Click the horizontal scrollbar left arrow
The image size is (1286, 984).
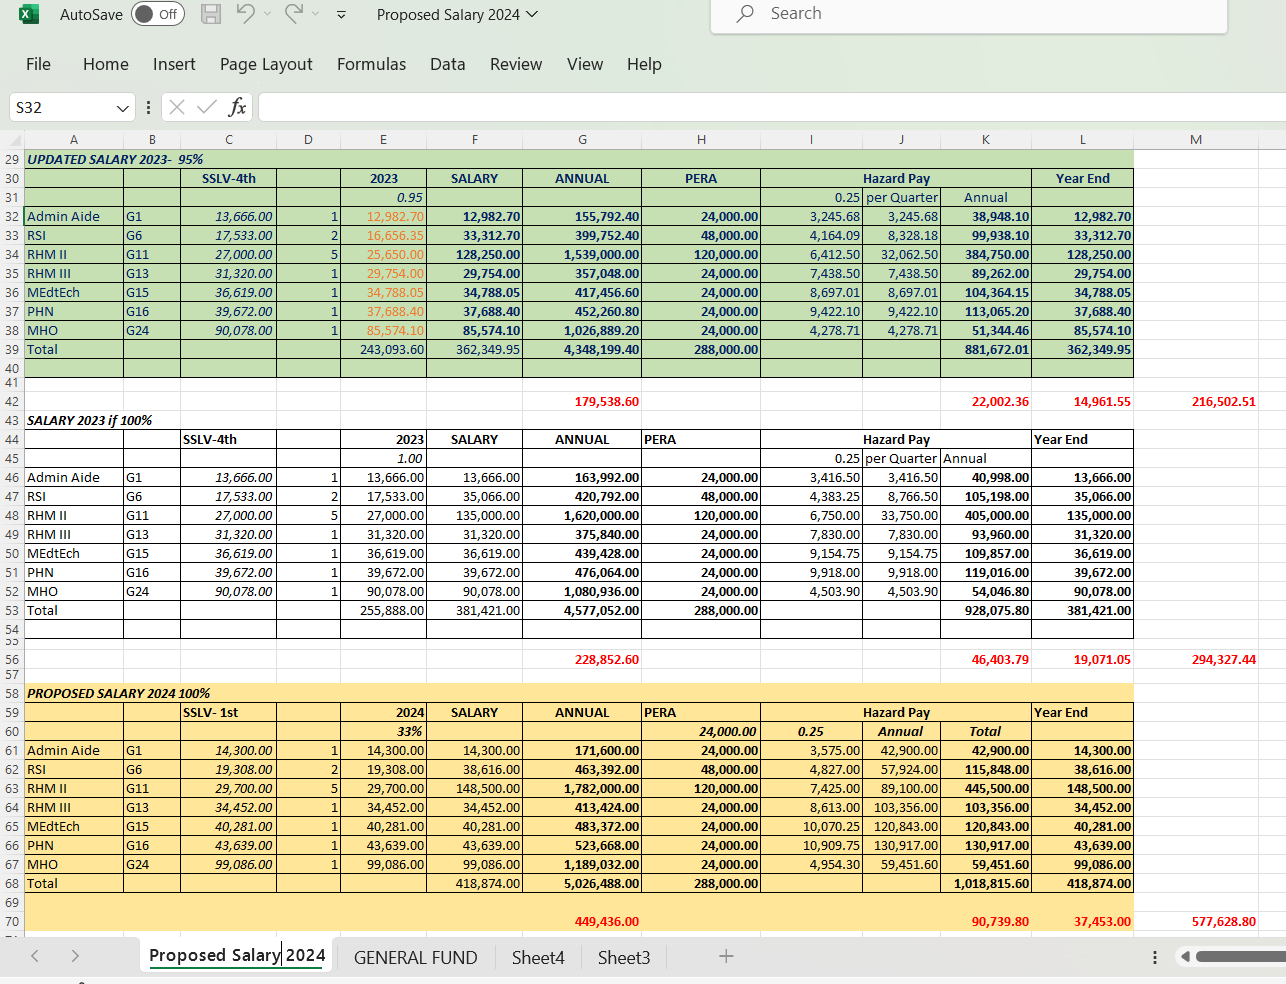pos(1185,957)
